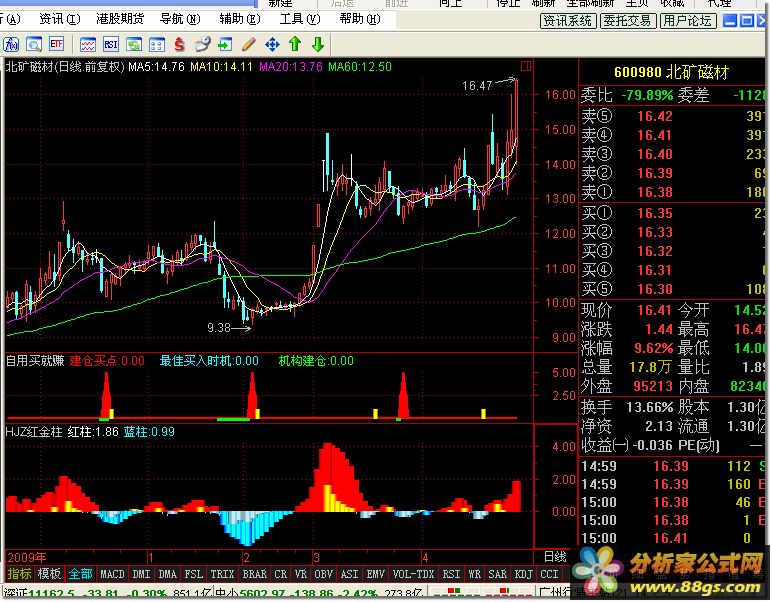Screen dimensions: 772x602
Task: Click the 自用买就赚 indicator name
Action: pos(35,361)
